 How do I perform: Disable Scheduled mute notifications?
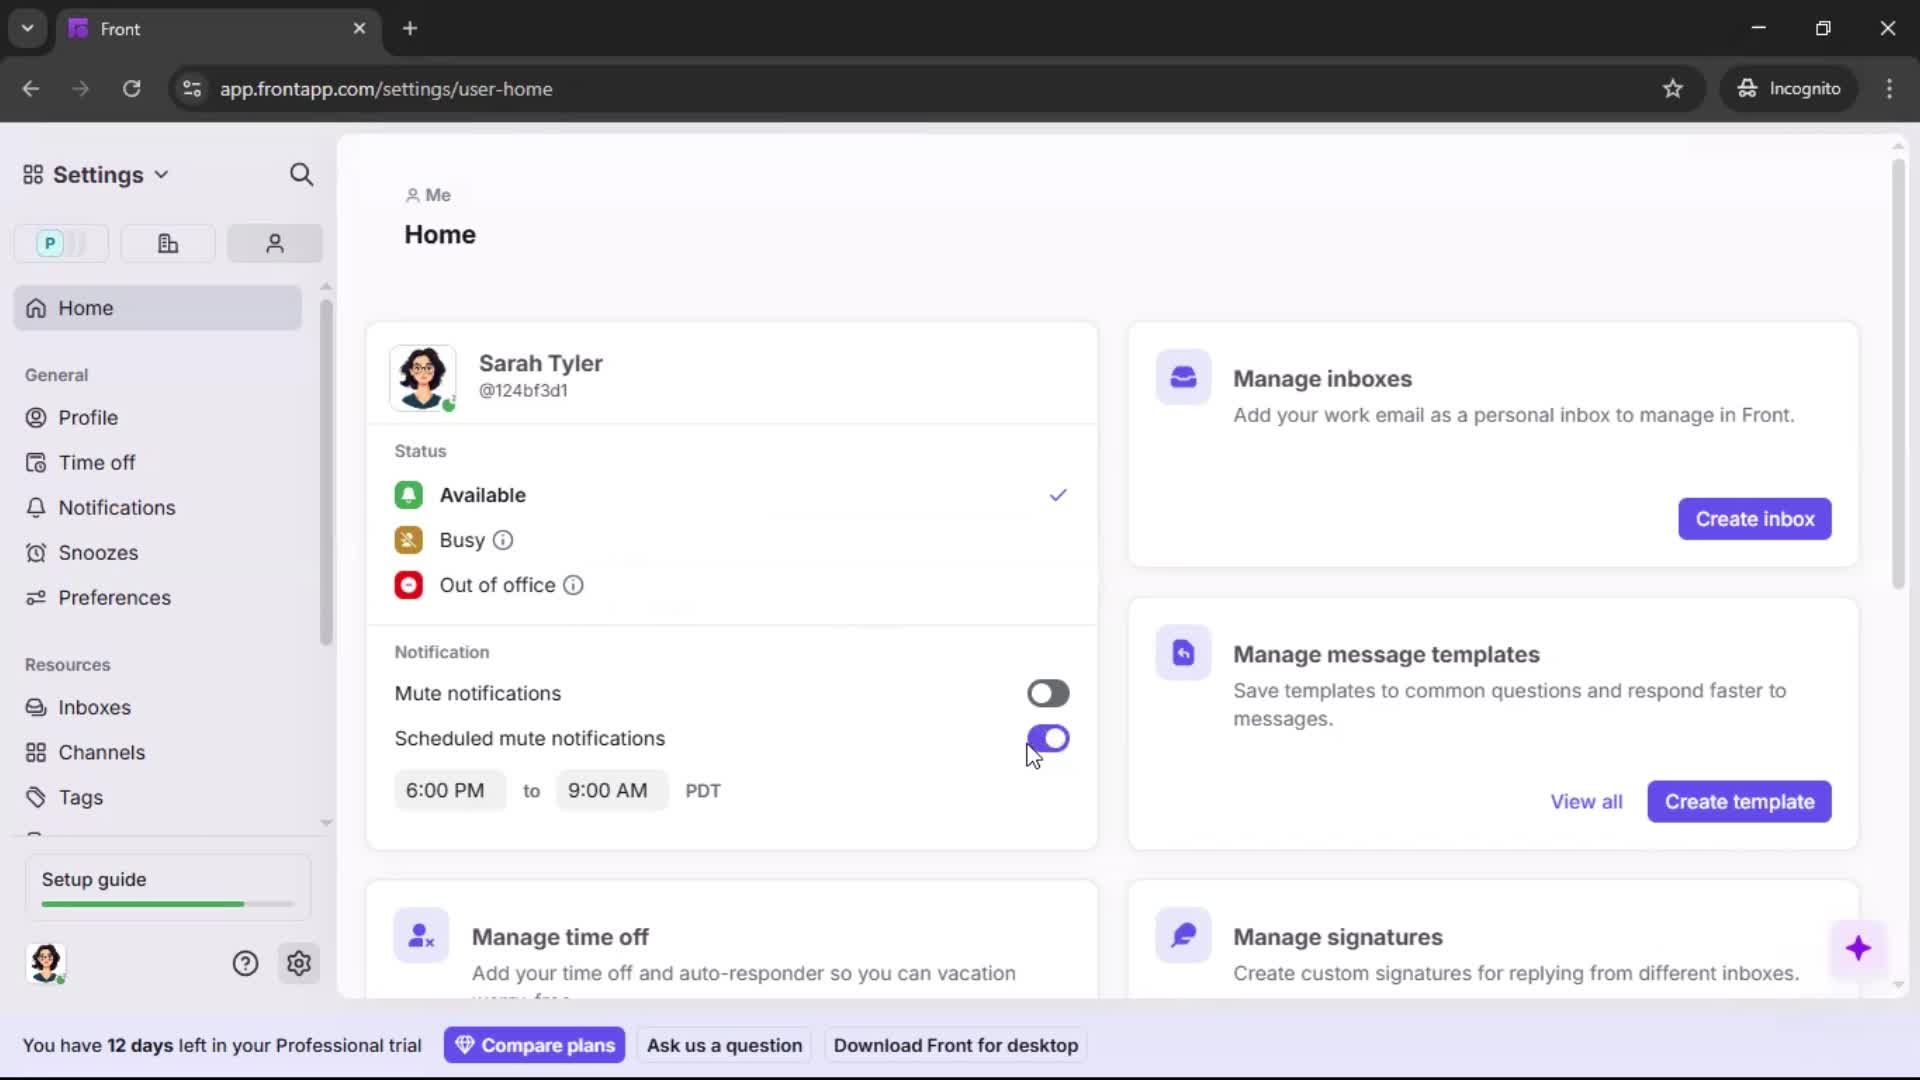coord(1048,739)
